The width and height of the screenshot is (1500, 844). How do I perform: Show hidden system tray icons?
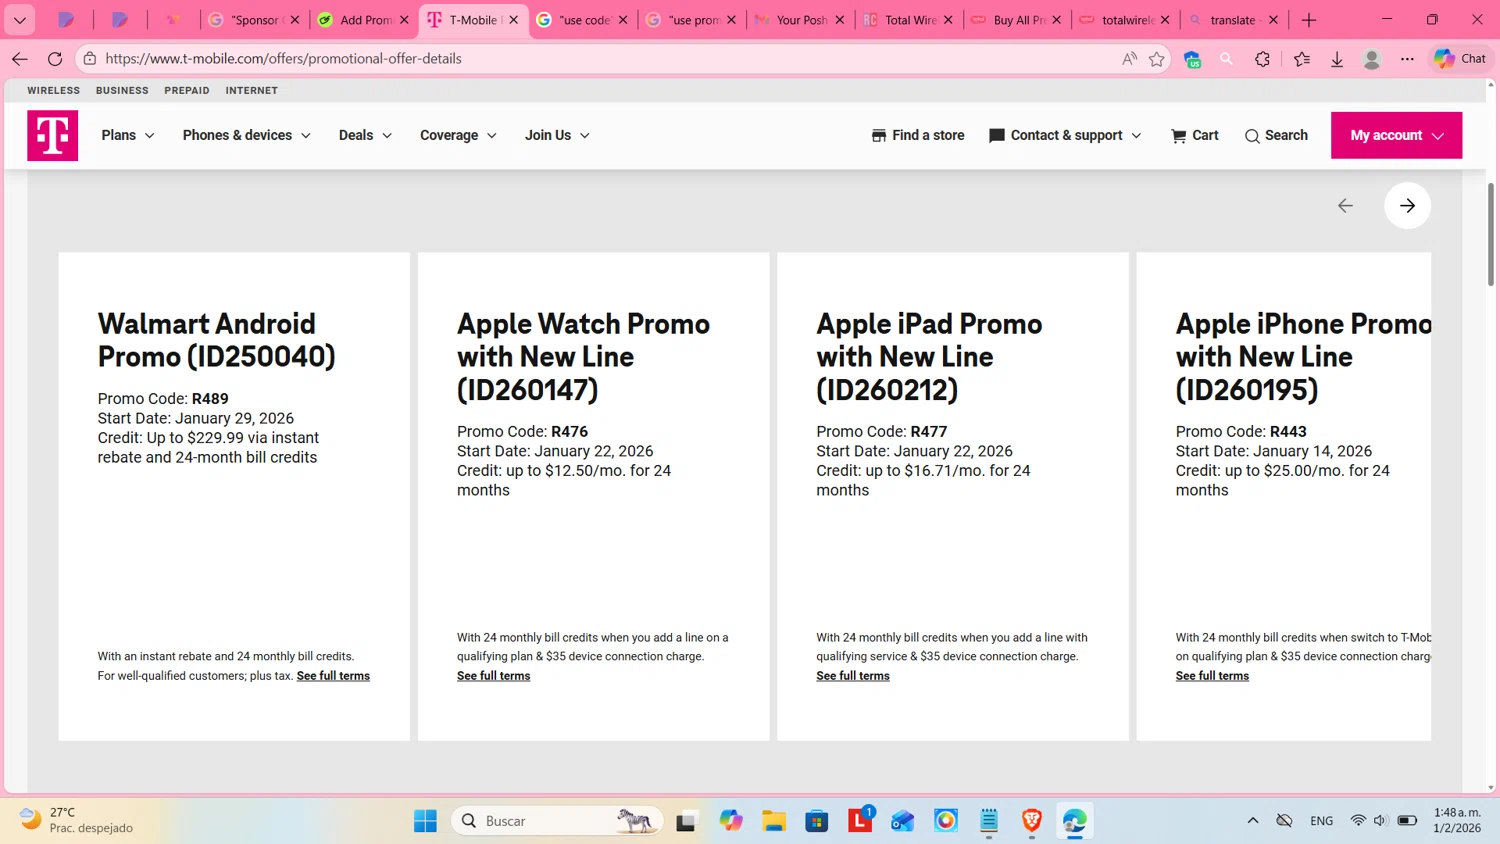(x=1253, y=821)
